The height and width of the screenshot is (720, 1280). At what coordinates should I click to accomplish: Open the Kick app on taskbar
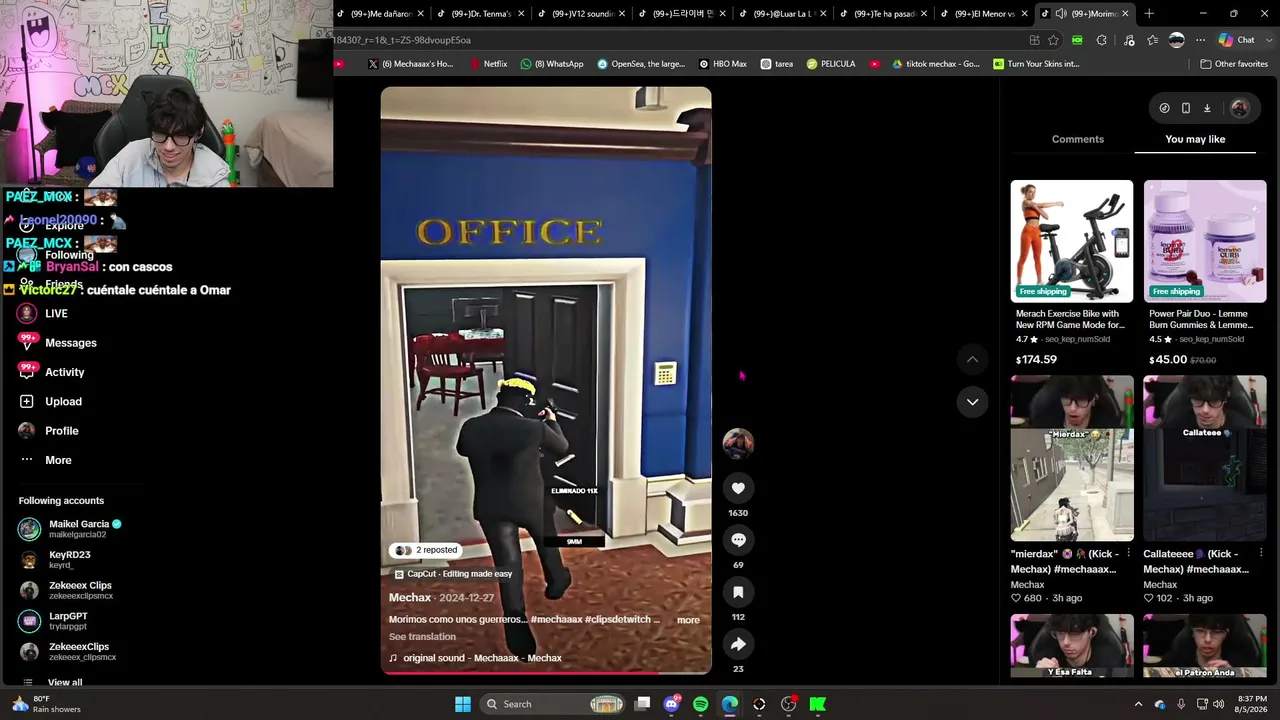pos(818,704)
